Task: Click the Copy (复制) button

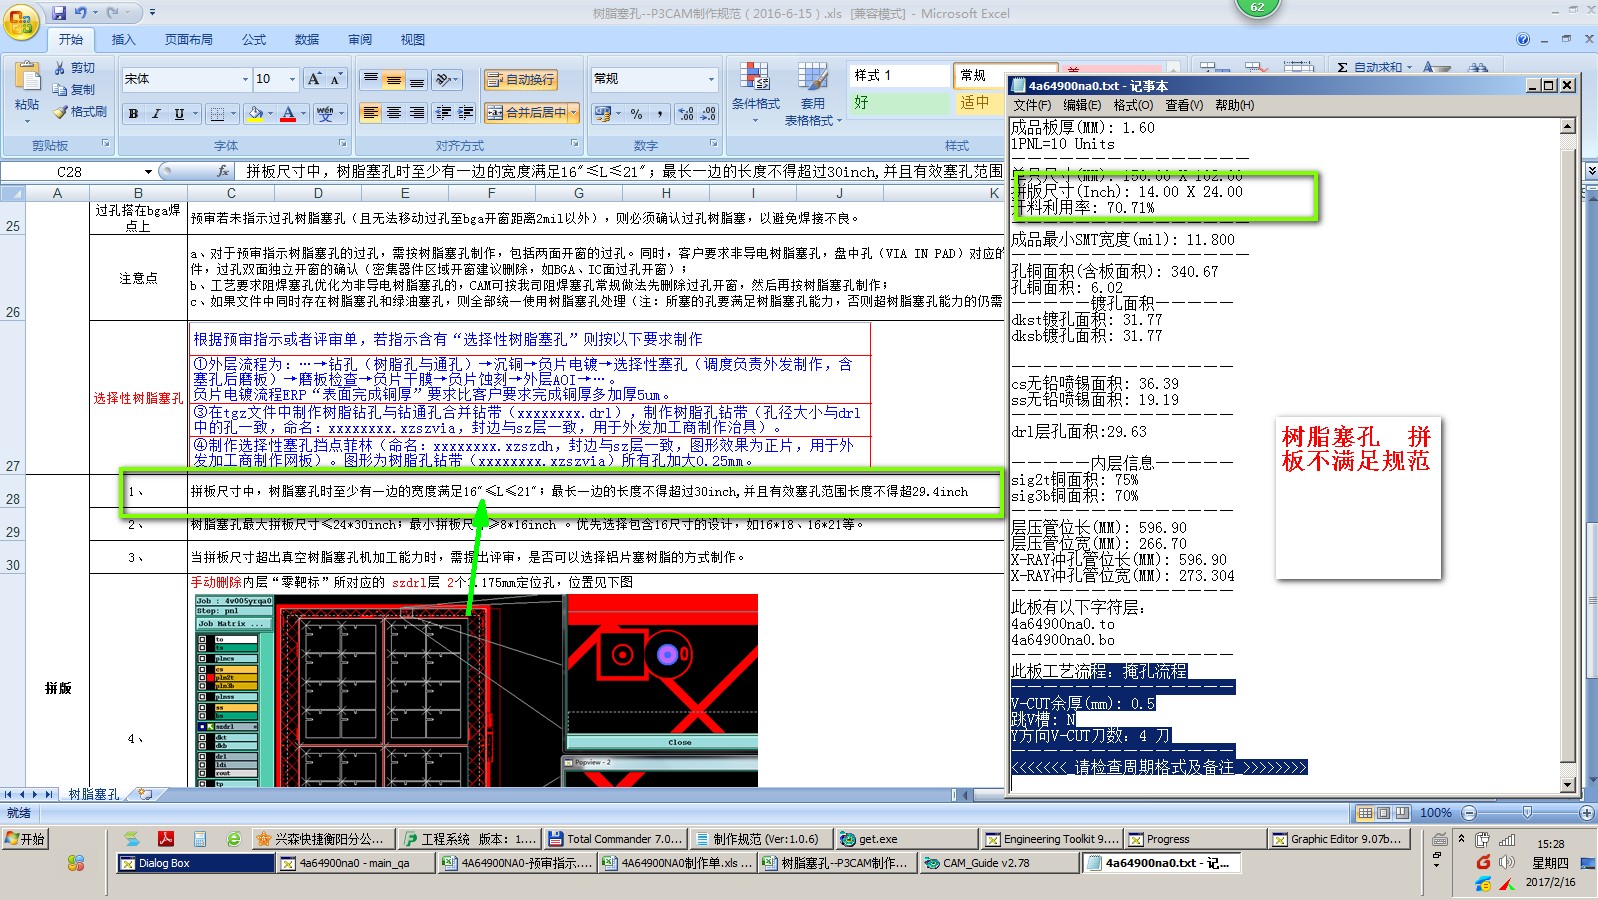Action: point(75,90)
